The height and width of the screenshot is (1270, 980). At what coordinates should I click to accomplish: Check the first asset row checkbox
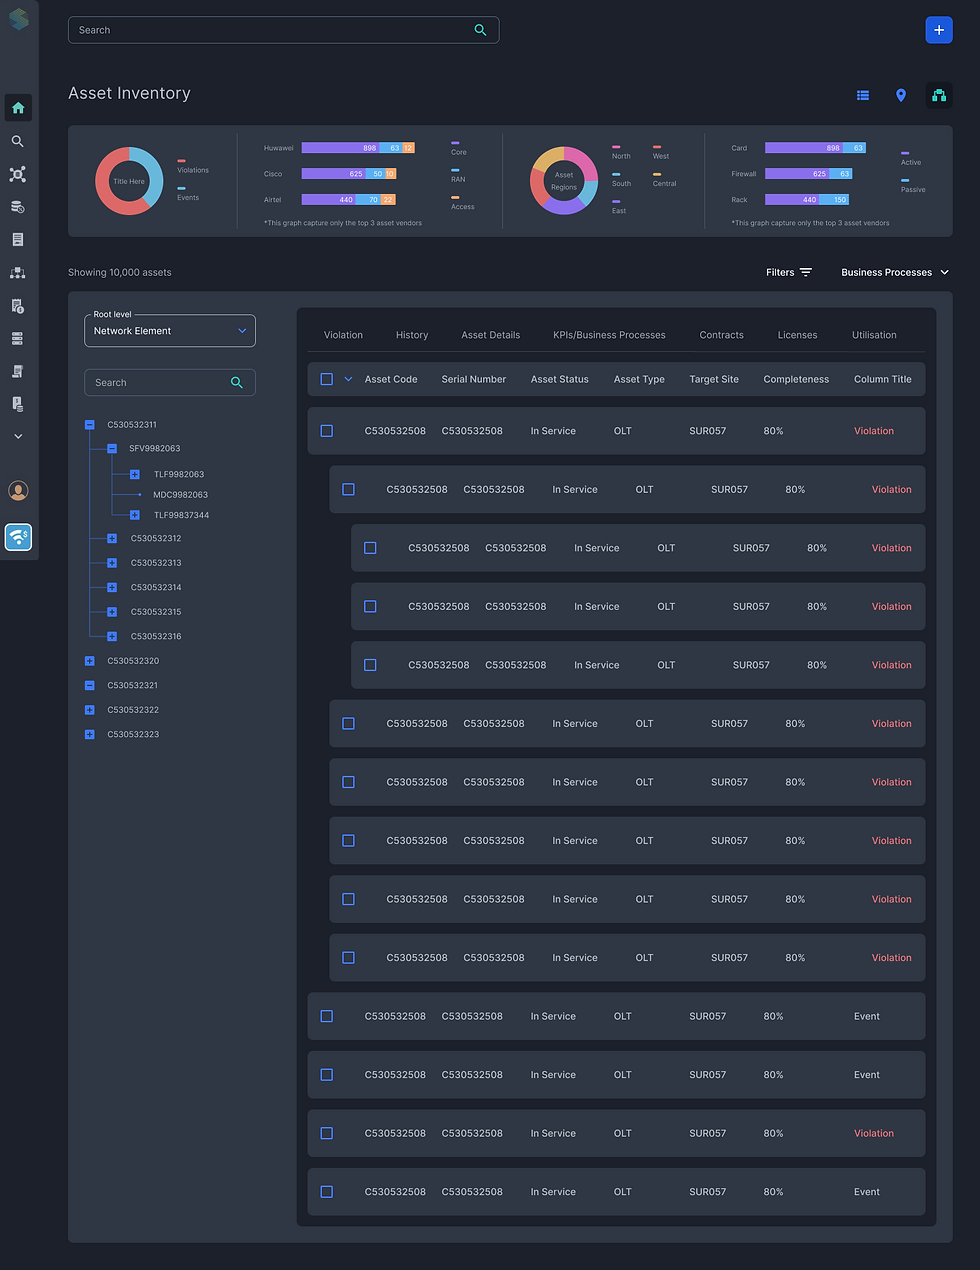(326, 431)
